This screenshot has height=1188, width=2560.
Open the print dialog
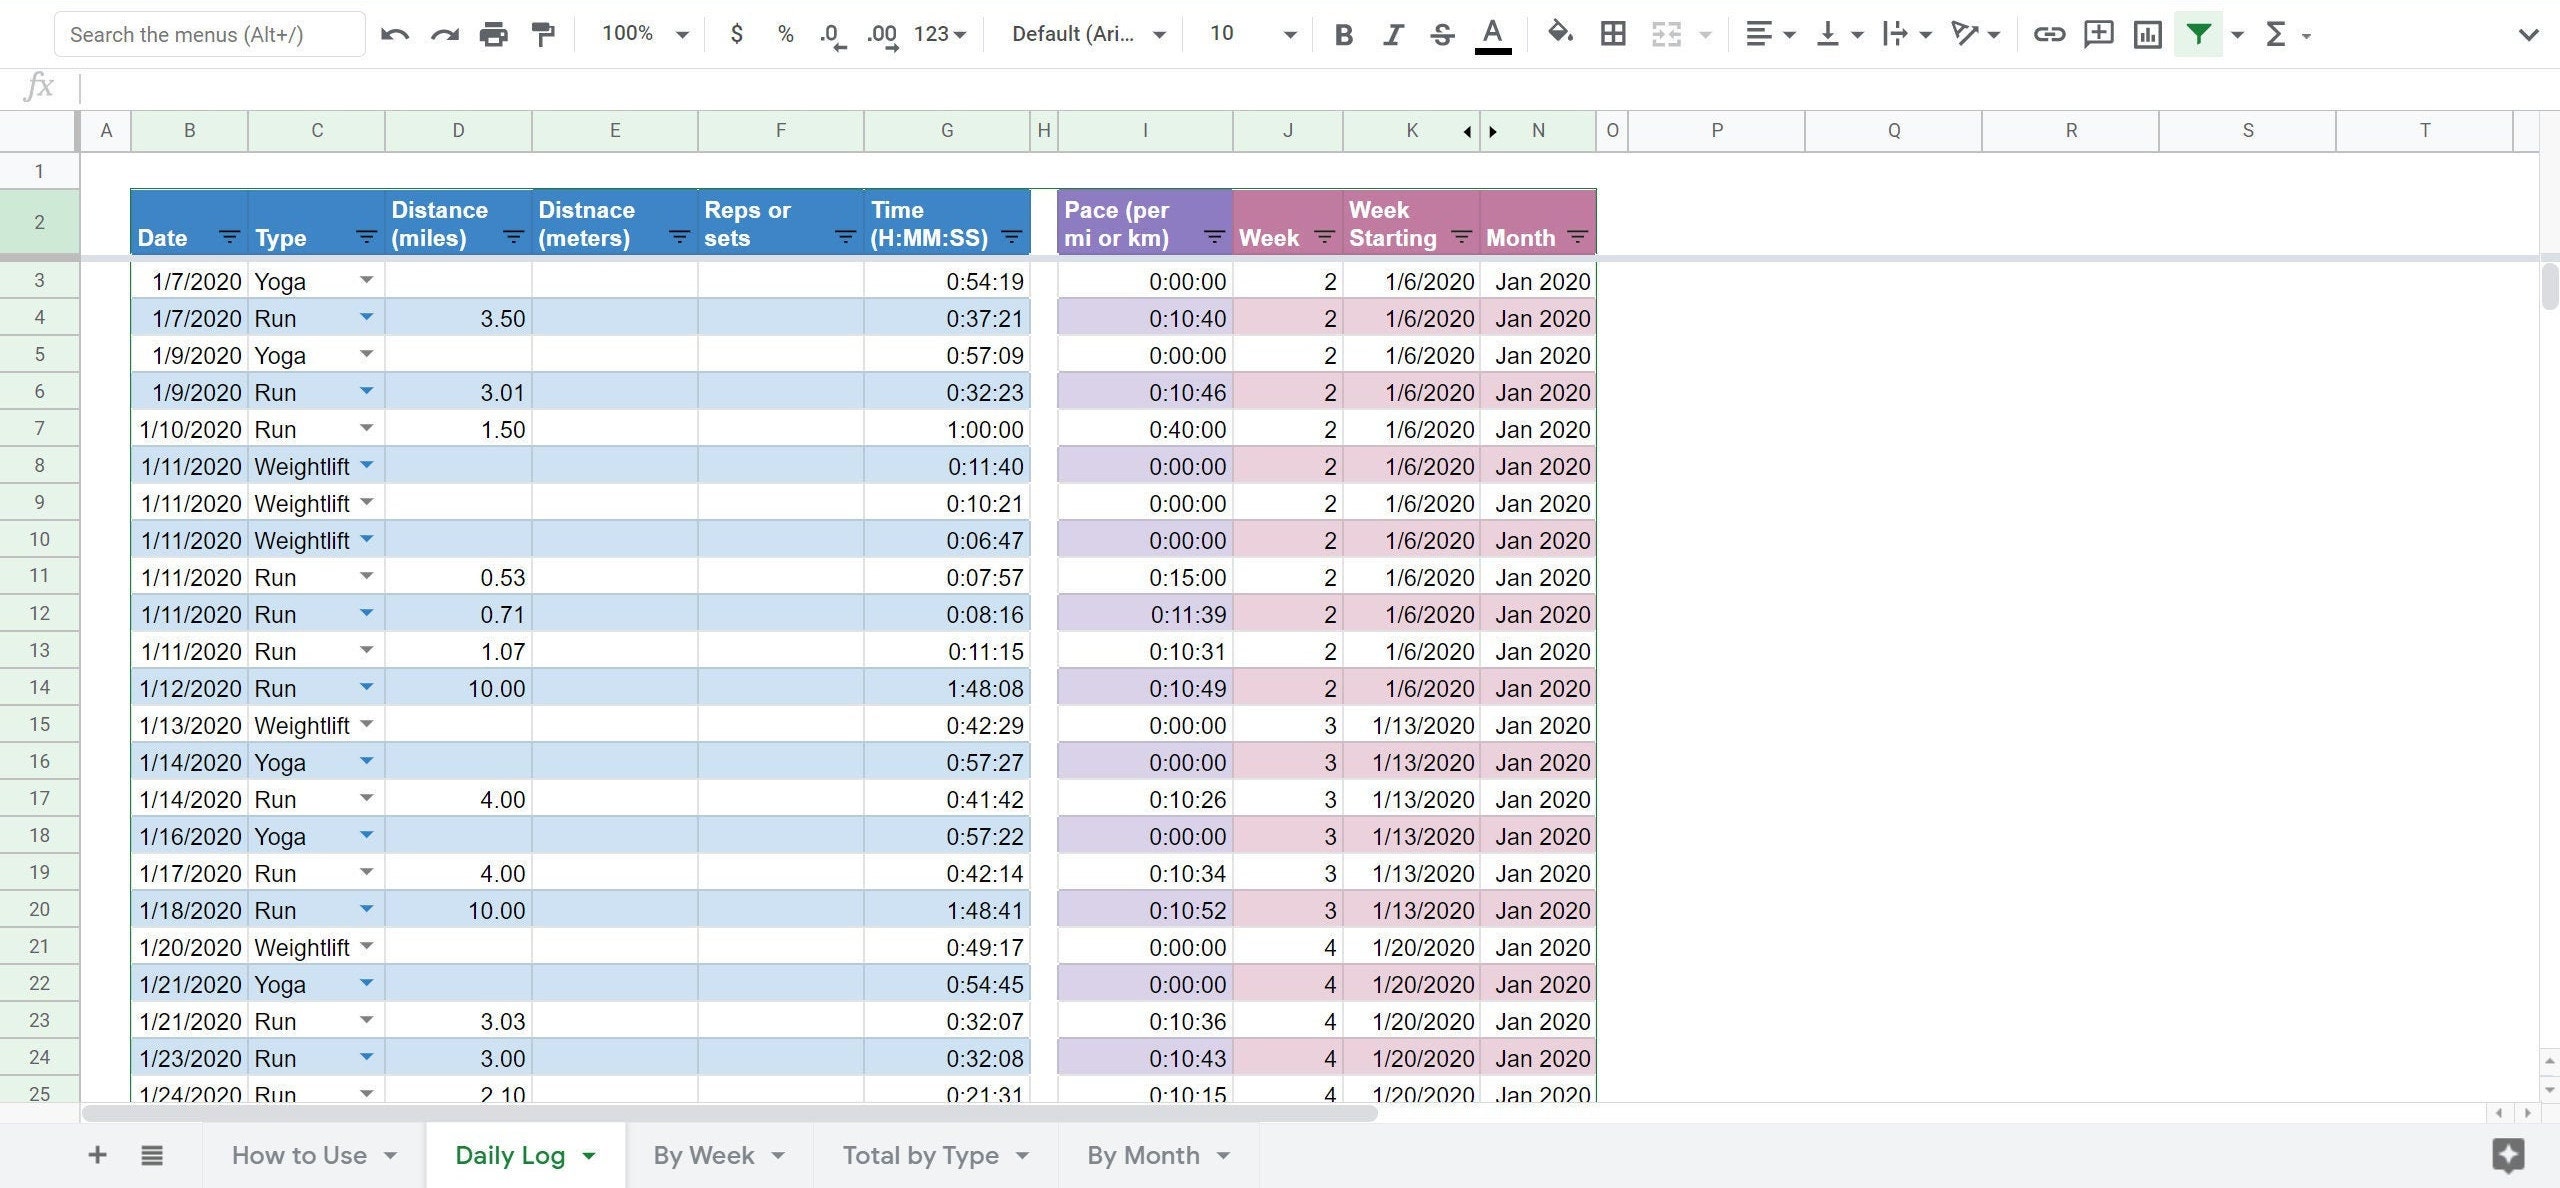(494, 33)
